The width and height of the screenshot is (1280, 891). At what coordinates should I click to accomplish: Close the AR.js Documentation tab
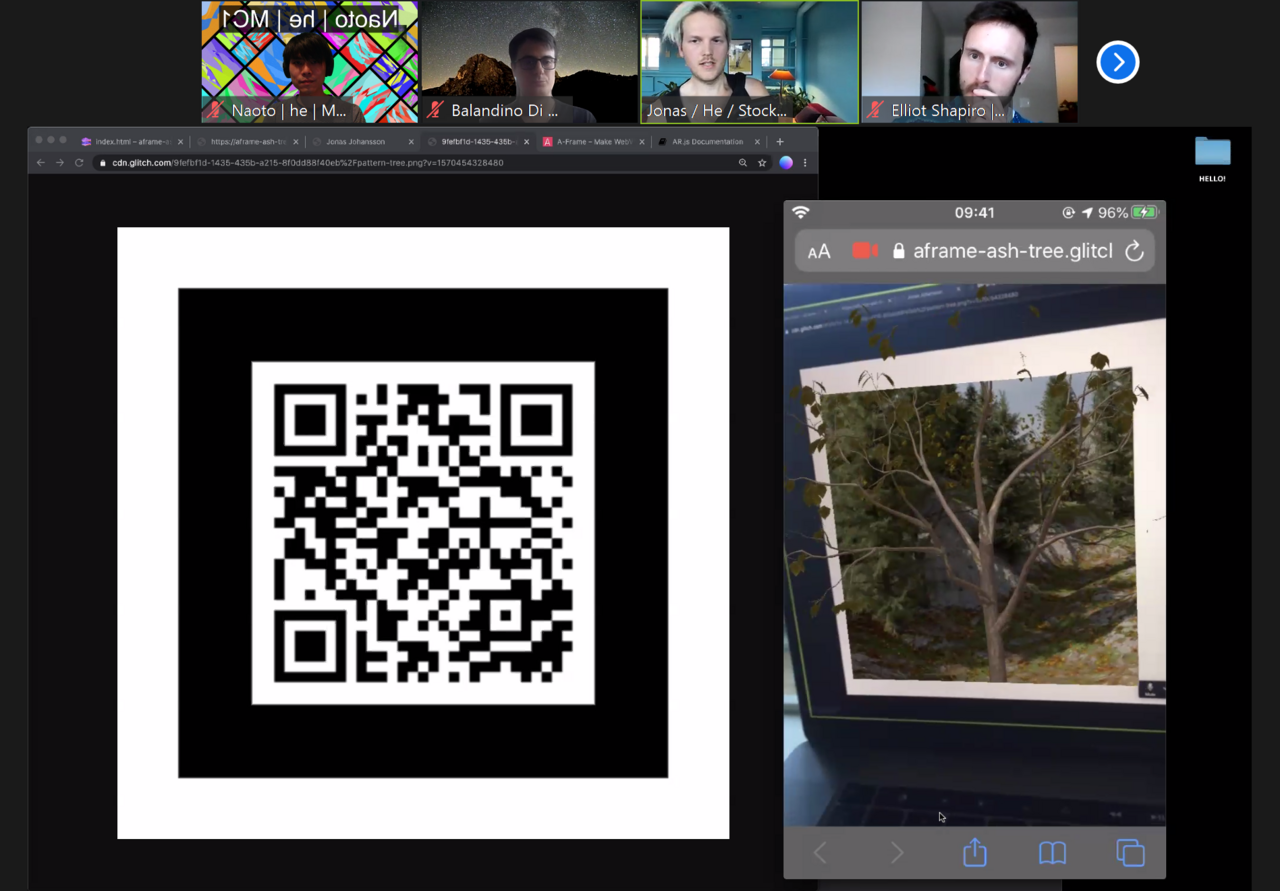click(757, 142)
